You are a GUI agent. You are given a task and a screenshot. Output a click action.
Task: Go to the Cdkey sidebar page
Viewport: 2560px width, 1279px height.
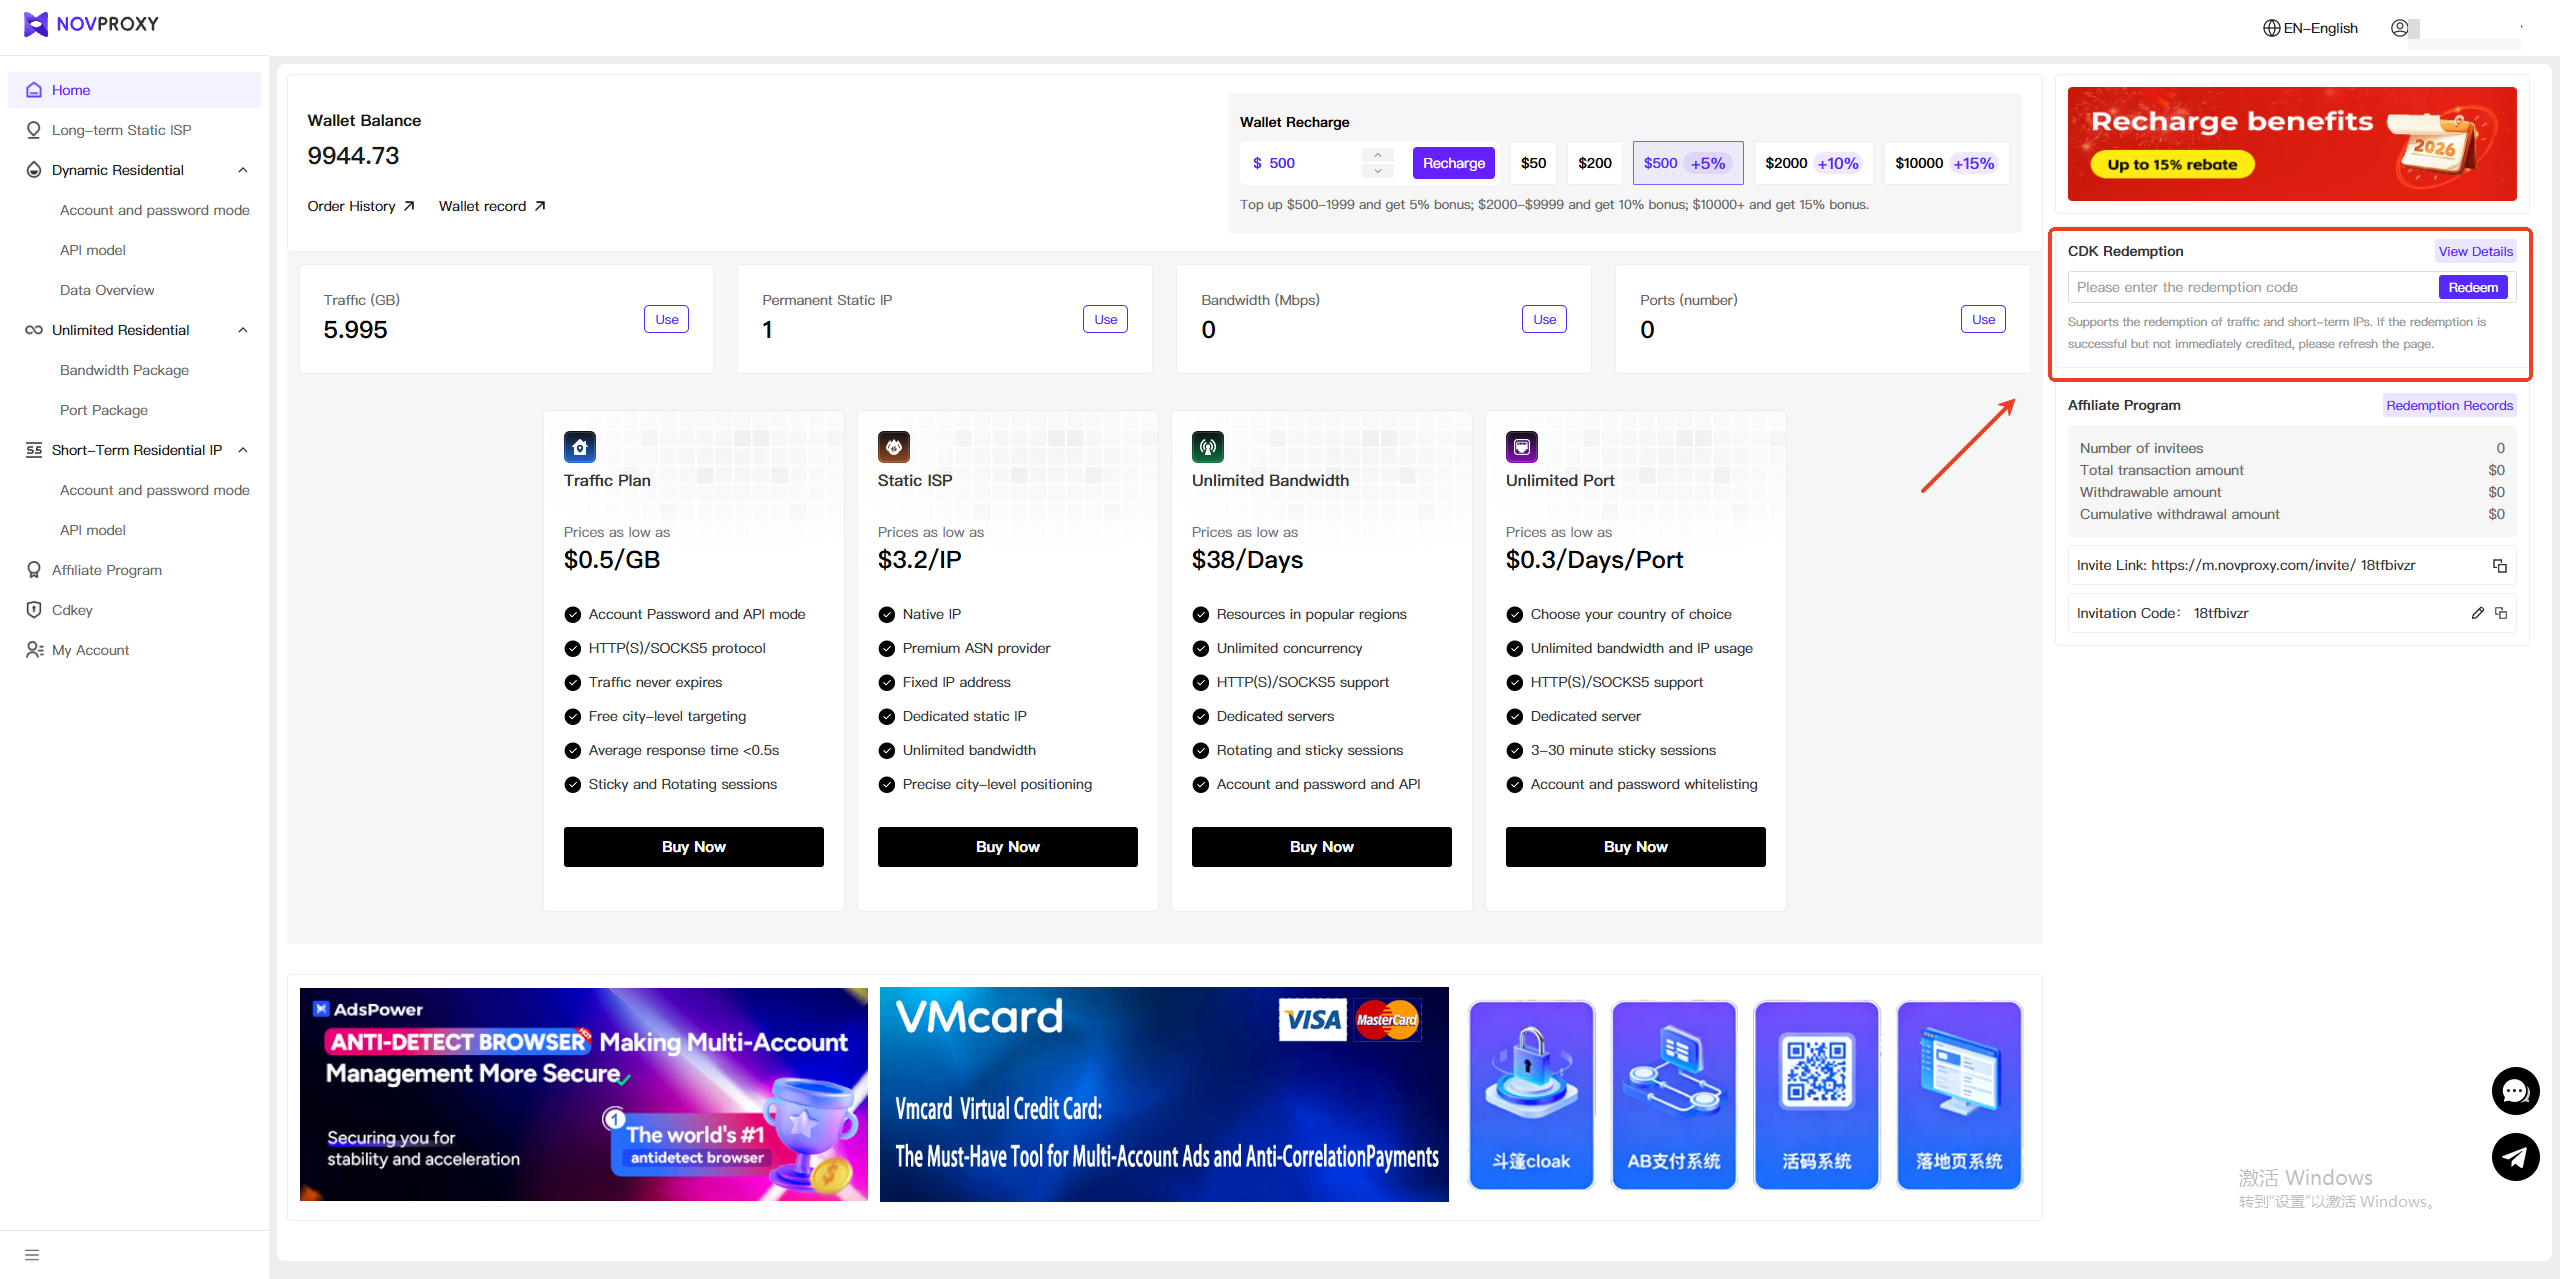72,610
